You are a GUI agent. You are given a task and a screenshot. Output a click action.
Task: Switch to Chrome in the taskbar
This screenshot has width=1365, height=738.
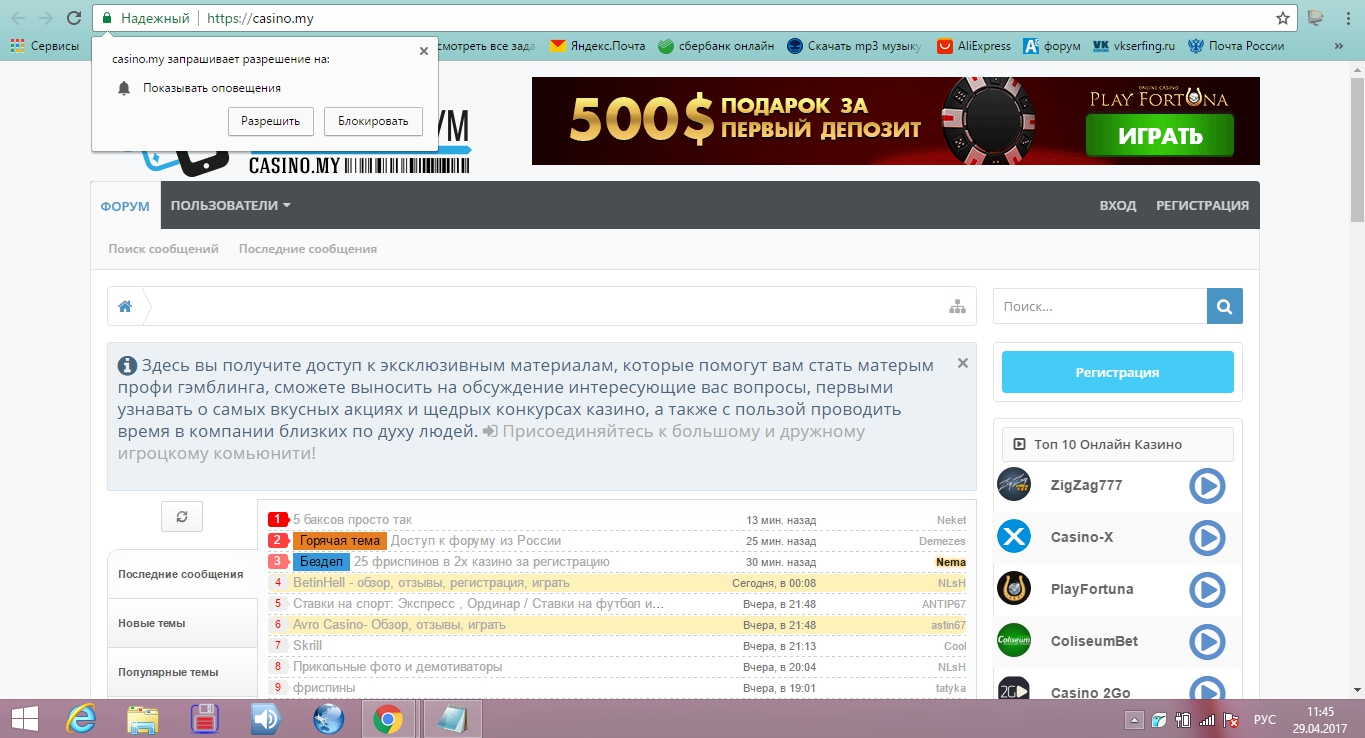(388, 719)
